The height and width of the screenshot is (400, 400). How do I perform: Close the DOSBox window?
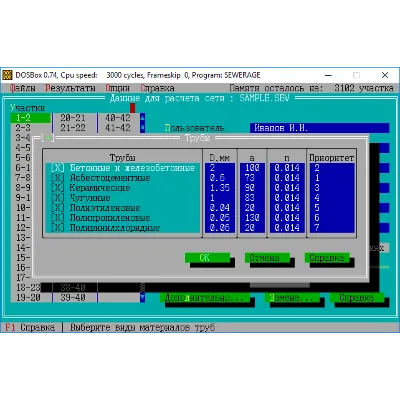385,75
